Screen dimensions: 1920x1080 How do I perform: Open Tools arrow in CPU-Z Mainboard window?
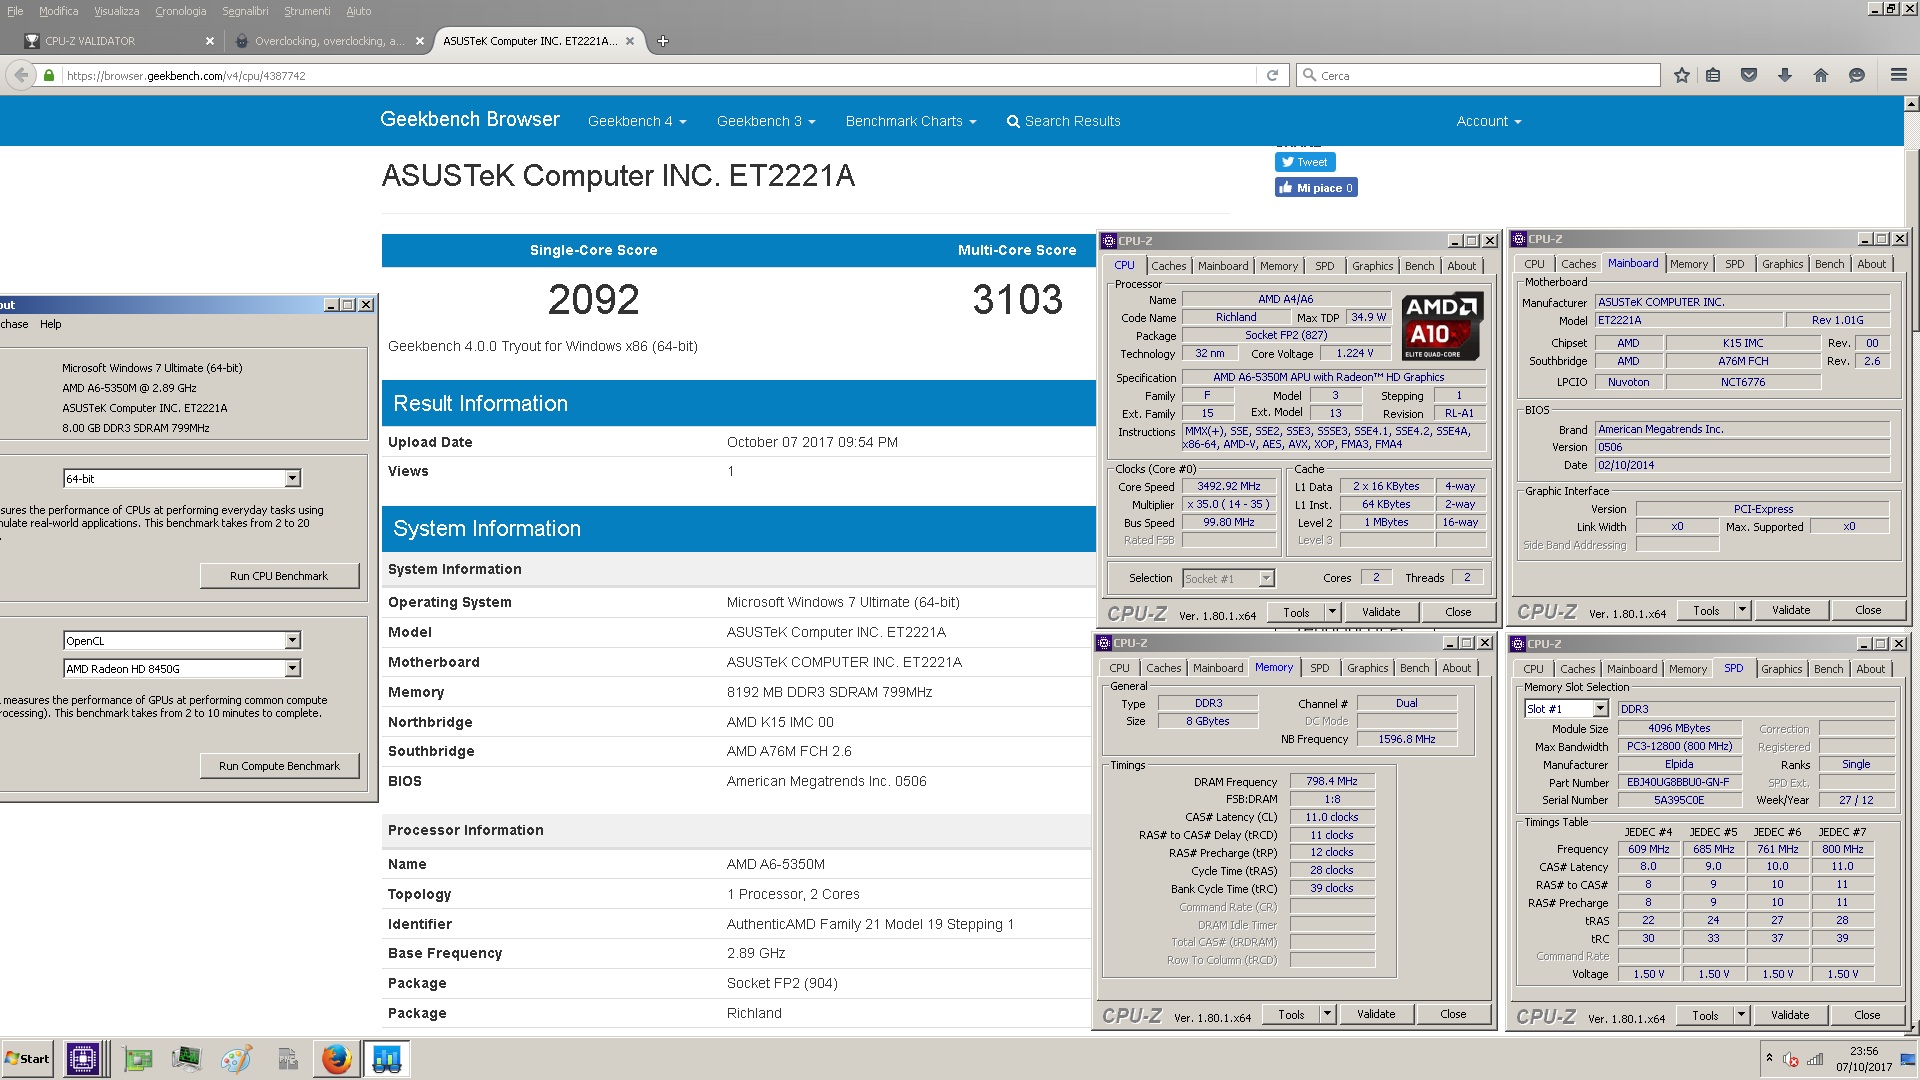[1742, 610]
